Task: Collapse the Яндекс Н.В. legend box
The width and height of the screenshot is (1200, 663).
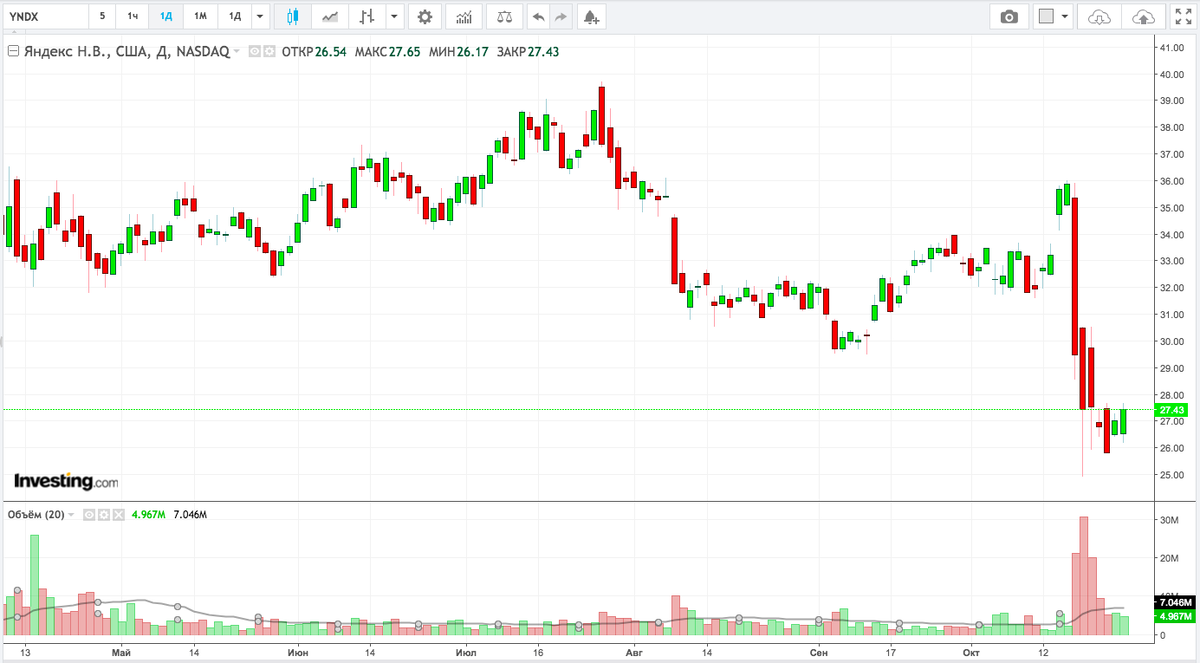Action: [12, 50]
